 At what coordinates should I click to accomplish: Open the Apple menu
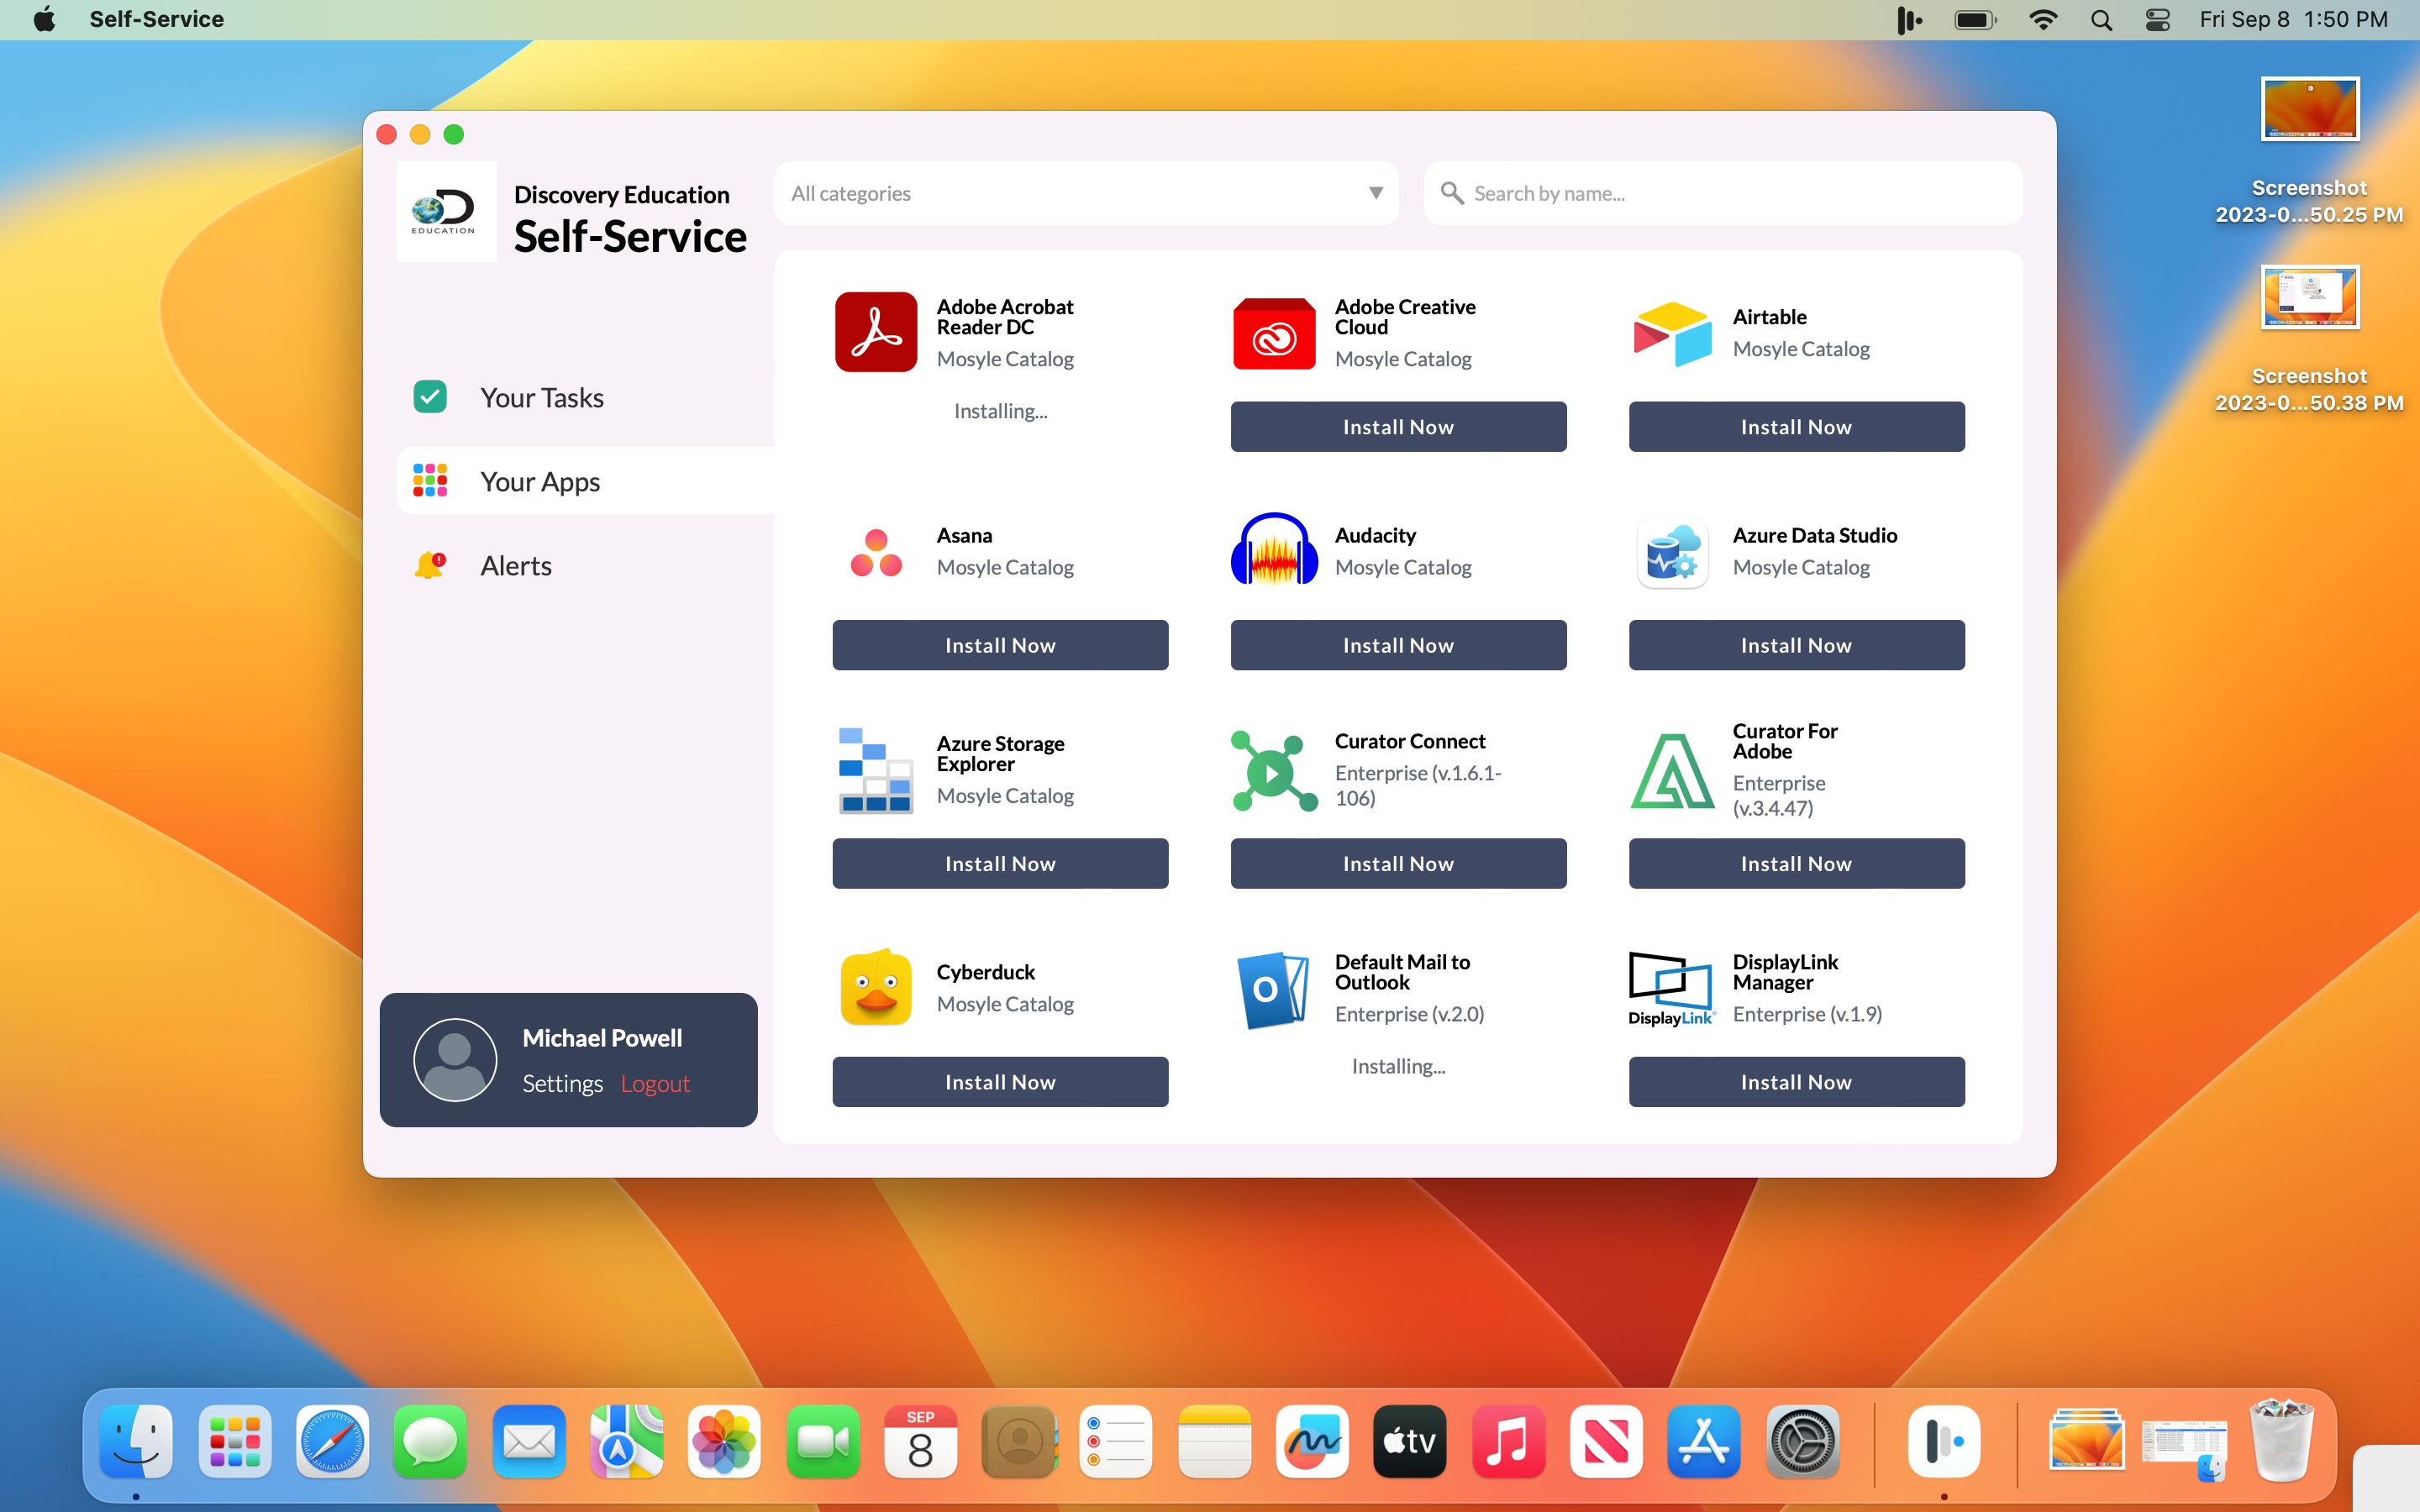click(45, 19)
